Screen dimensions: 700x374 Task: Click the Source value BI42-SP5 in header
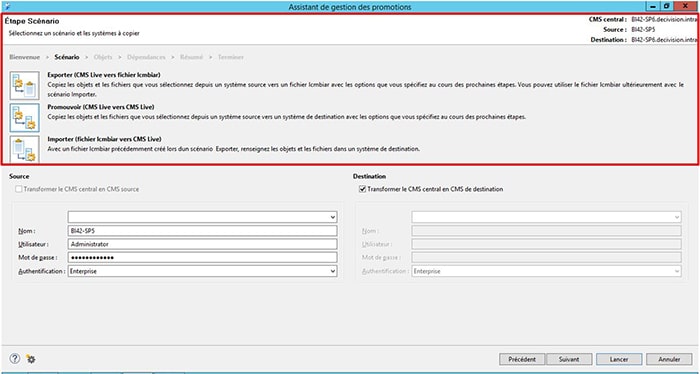[643, 29]
